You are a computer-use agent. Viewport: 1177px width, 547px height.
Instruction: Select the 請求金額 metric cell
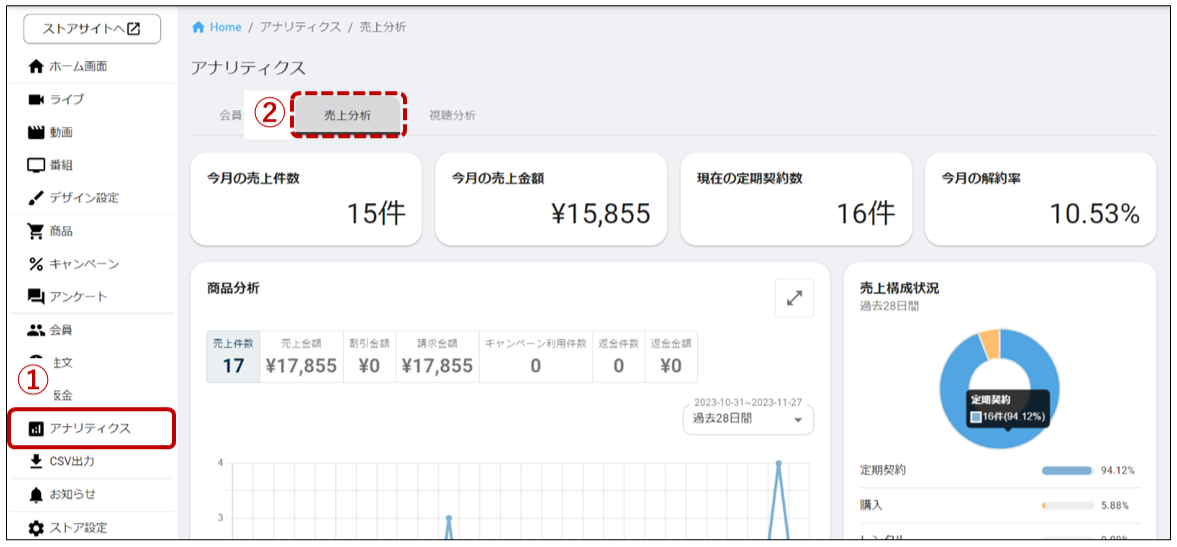click(x=437, y=357)
